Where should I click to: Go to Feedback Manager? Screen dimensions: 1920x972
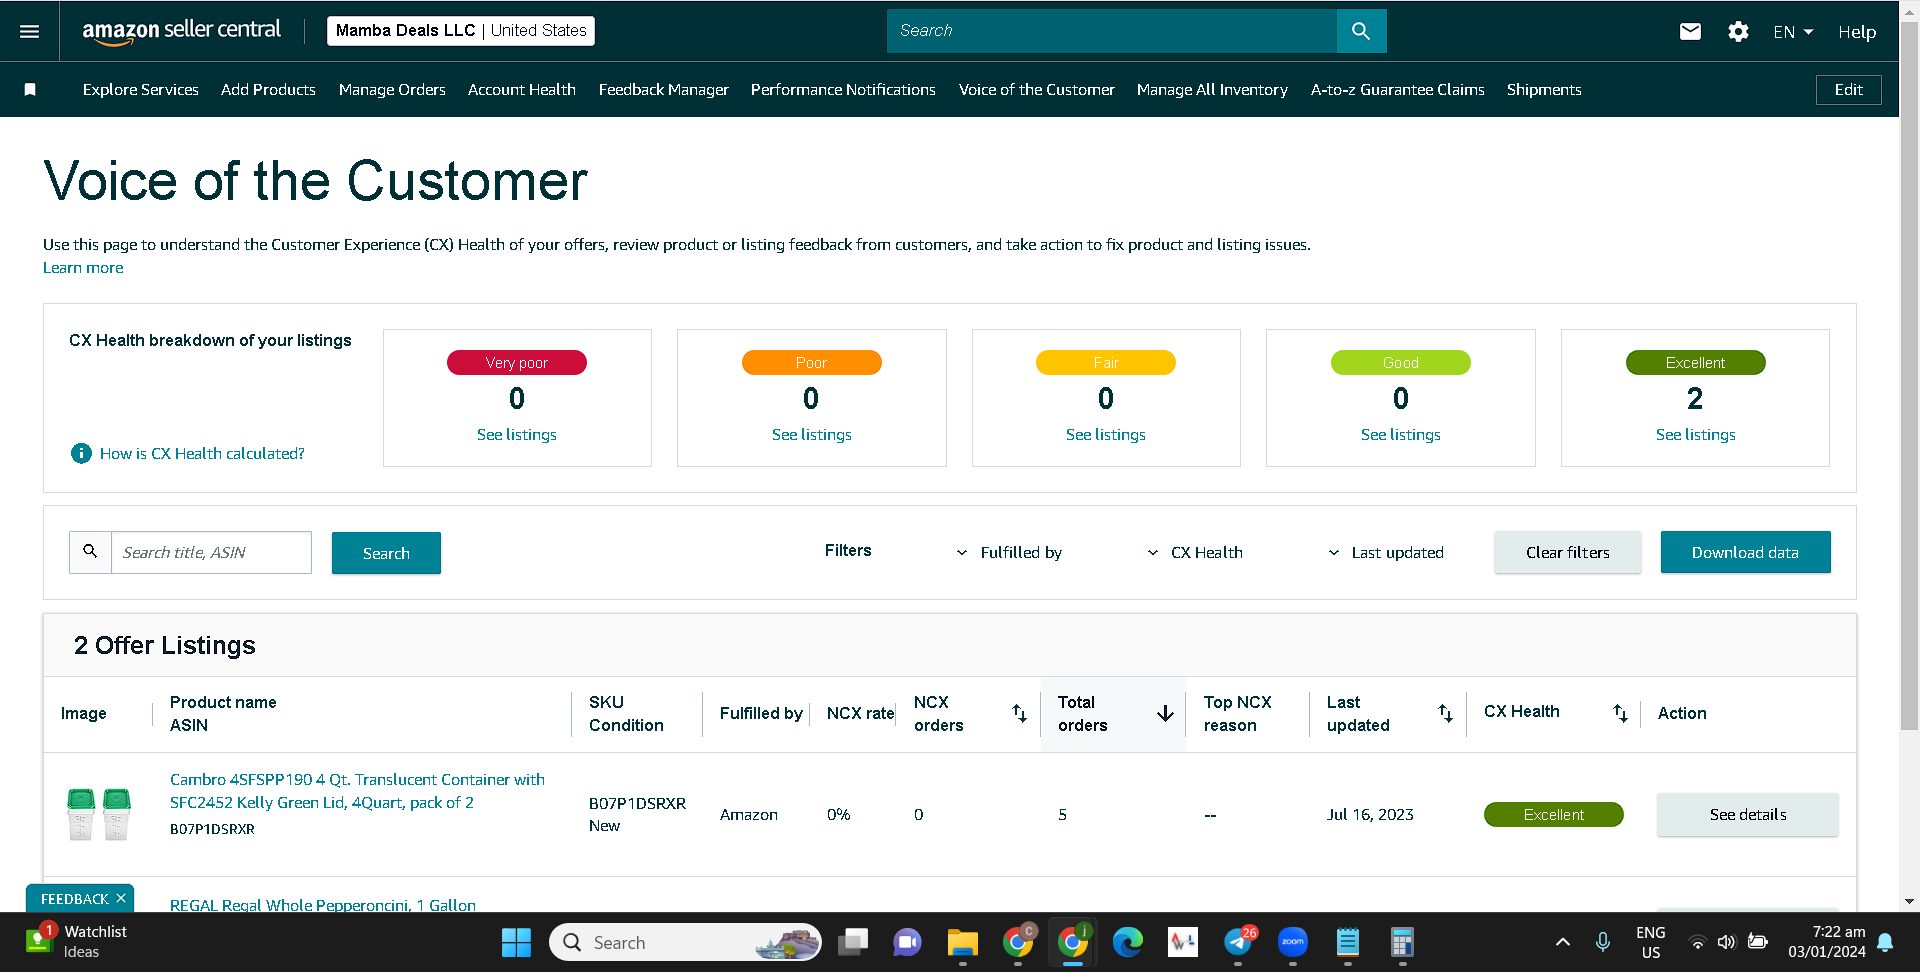664,90
